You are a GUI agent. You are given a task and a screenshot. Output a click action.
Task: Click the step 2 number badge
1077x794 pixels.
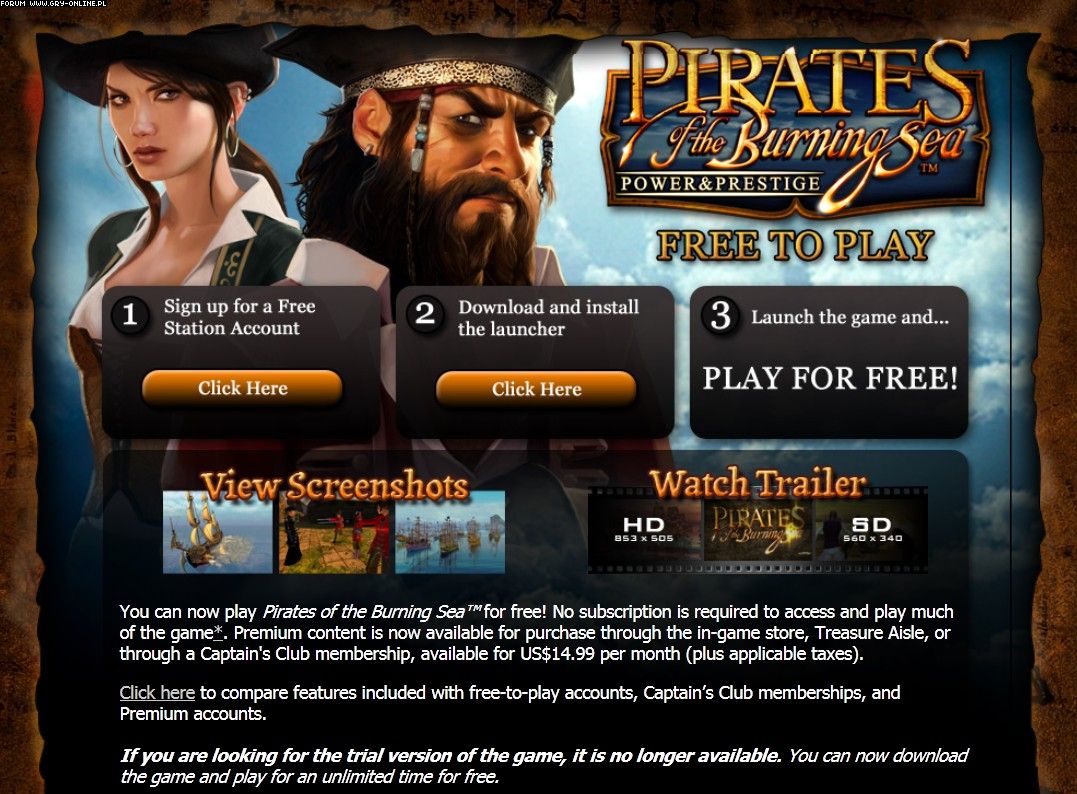click(425, 315)
